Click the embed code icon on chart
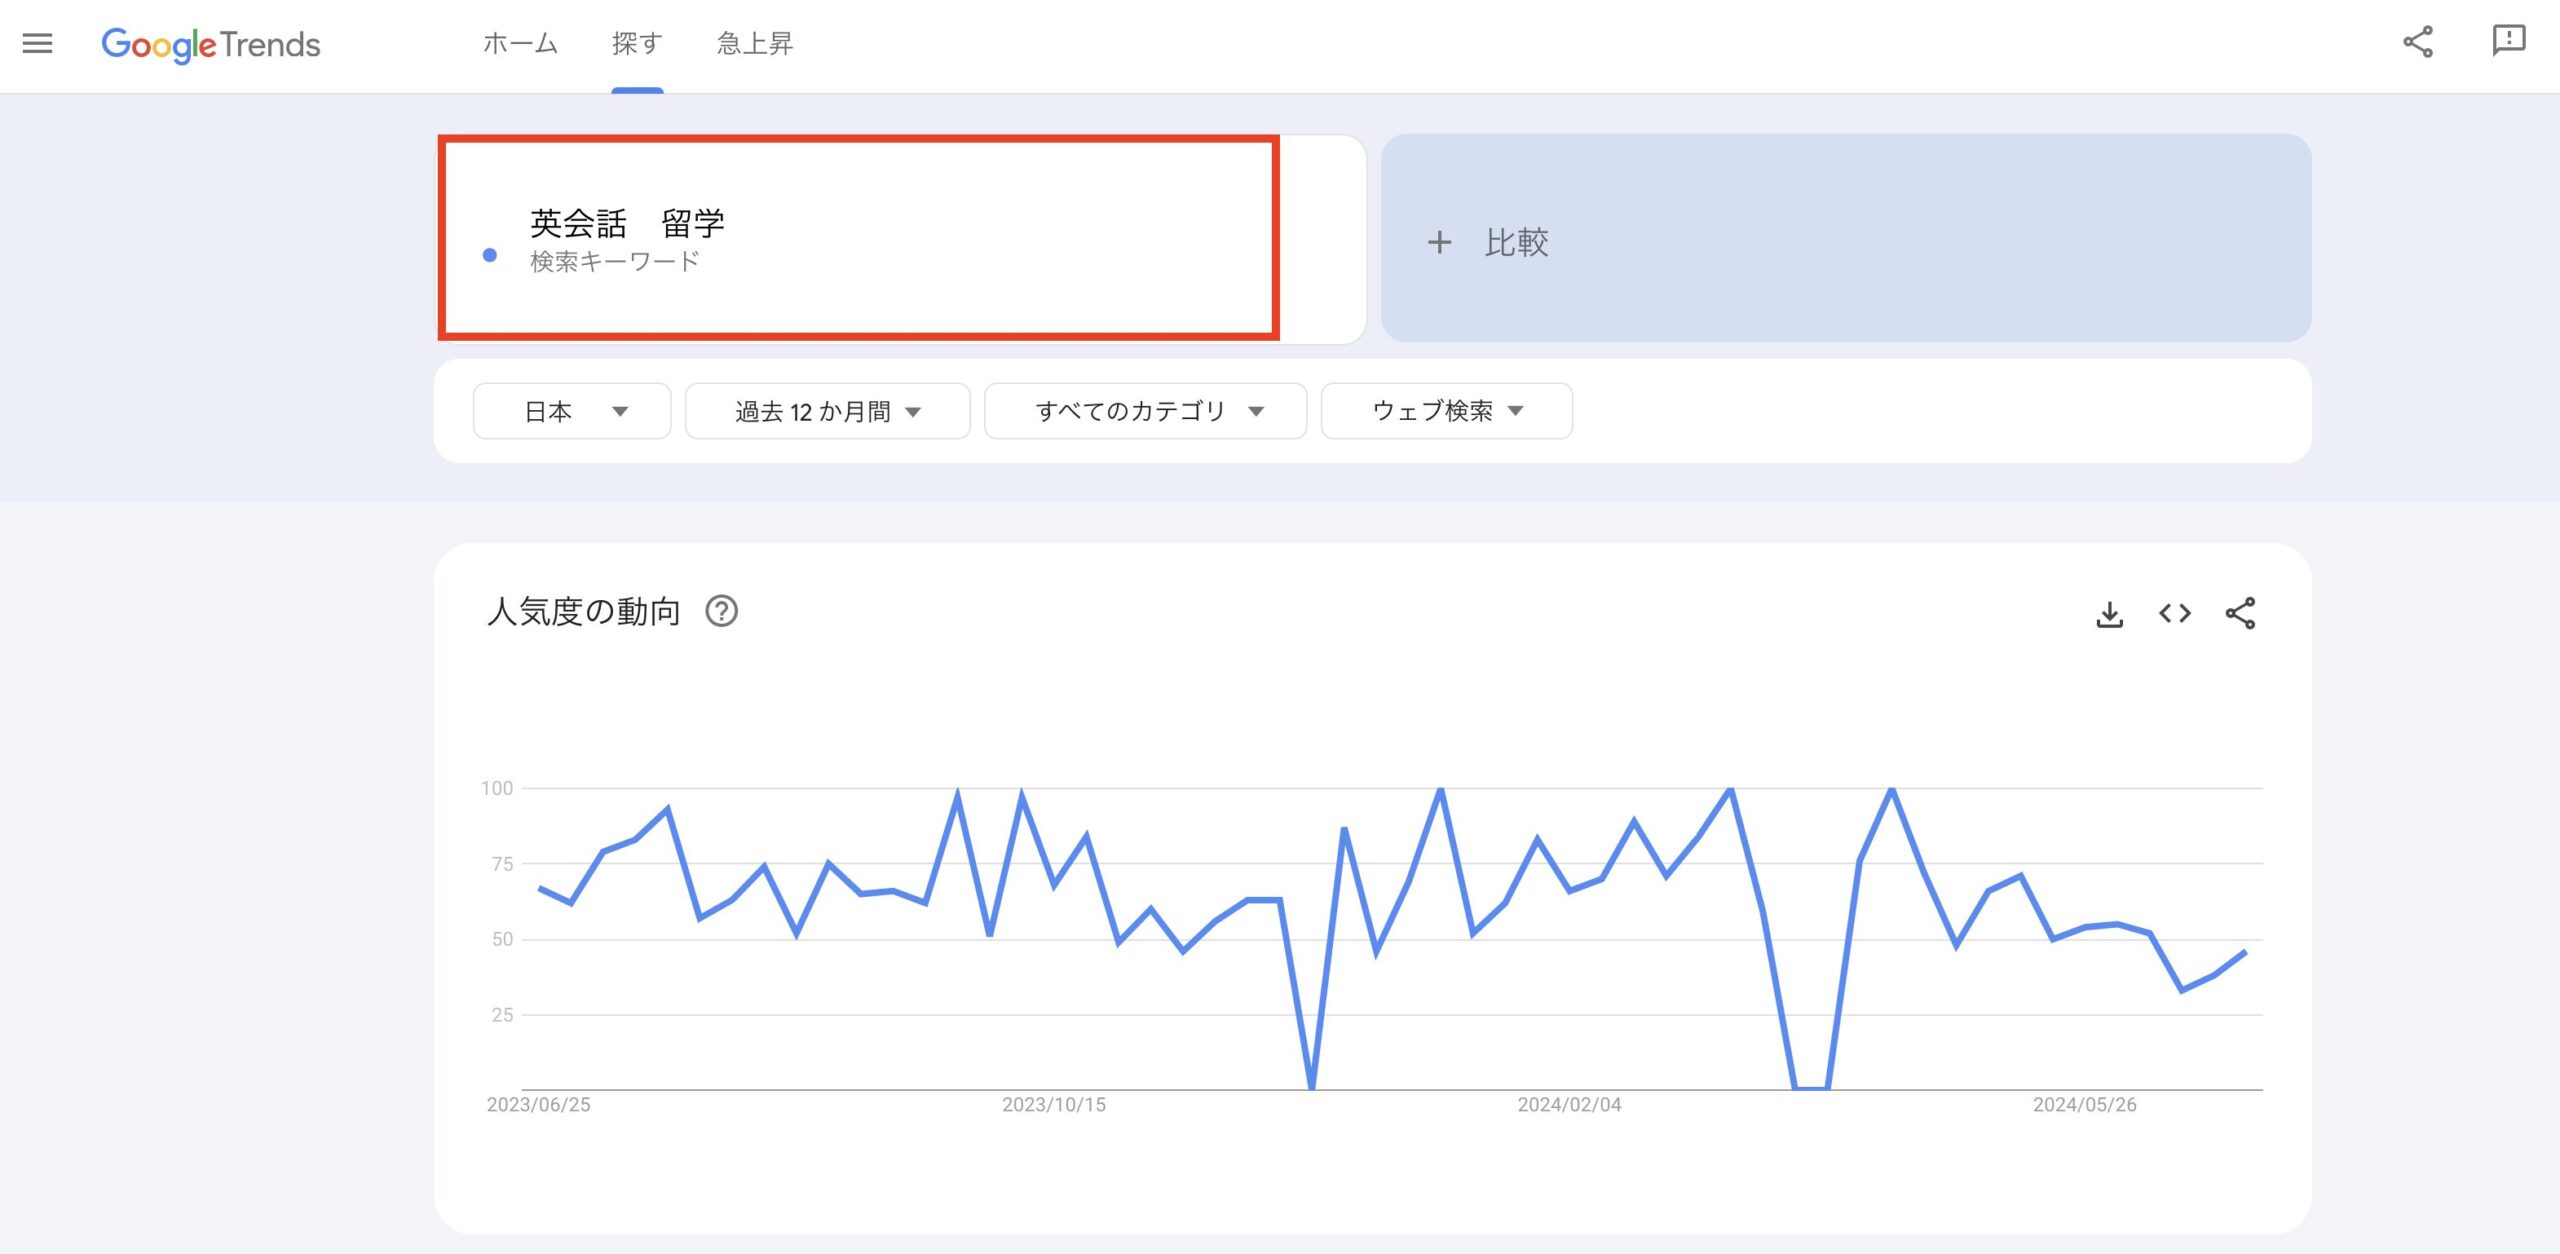2560x1254 pixels. pos(2175,613)
